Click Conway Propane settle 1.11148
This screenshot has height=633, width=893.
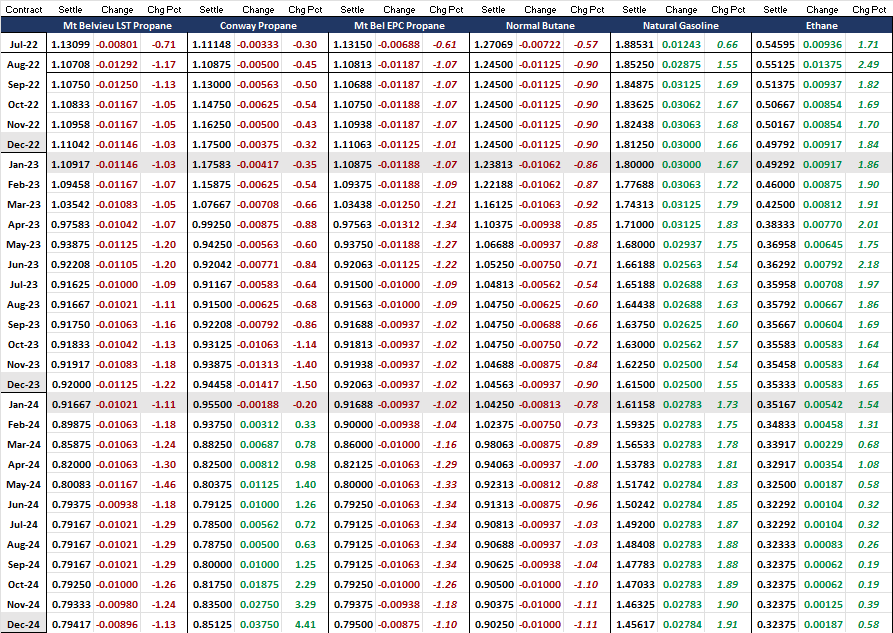tap(211, 44)
